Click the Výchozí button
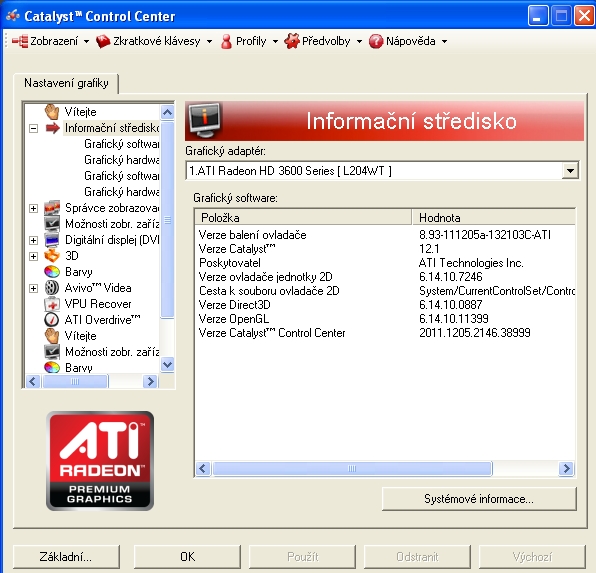 tap(532, 557)
